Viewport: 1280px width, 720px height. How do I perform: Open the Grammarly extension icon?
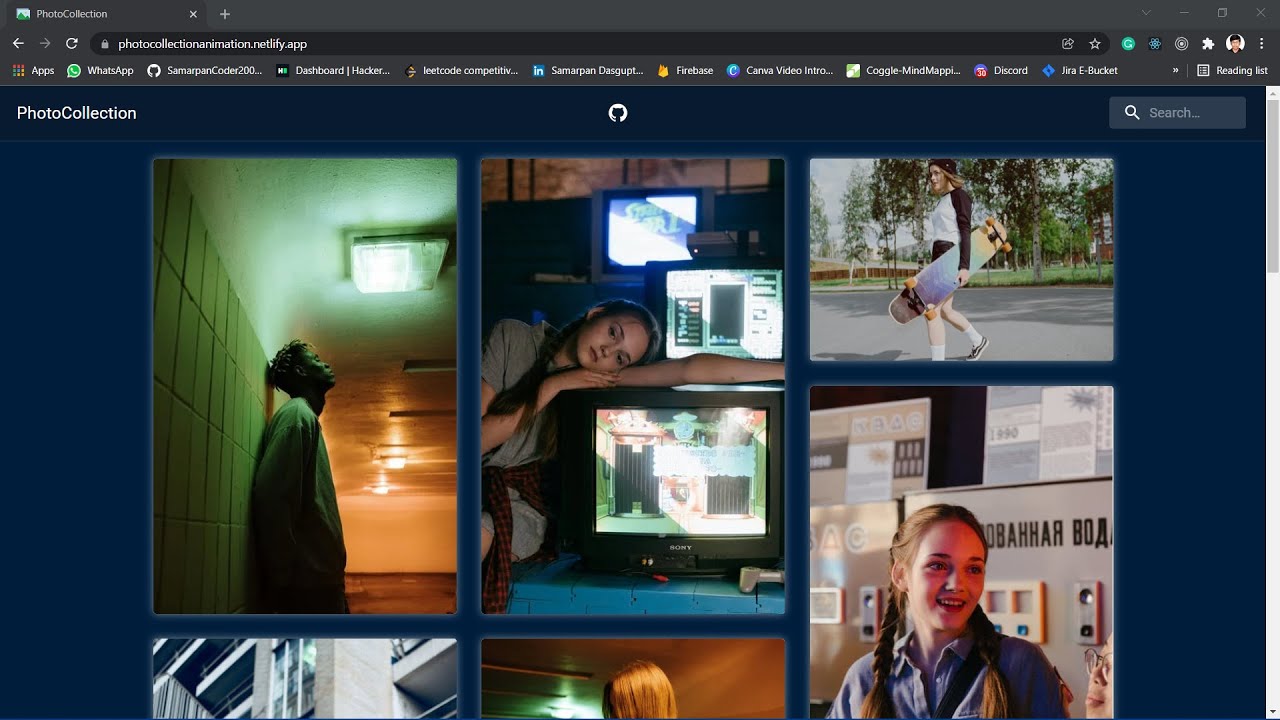[1128, 44]
